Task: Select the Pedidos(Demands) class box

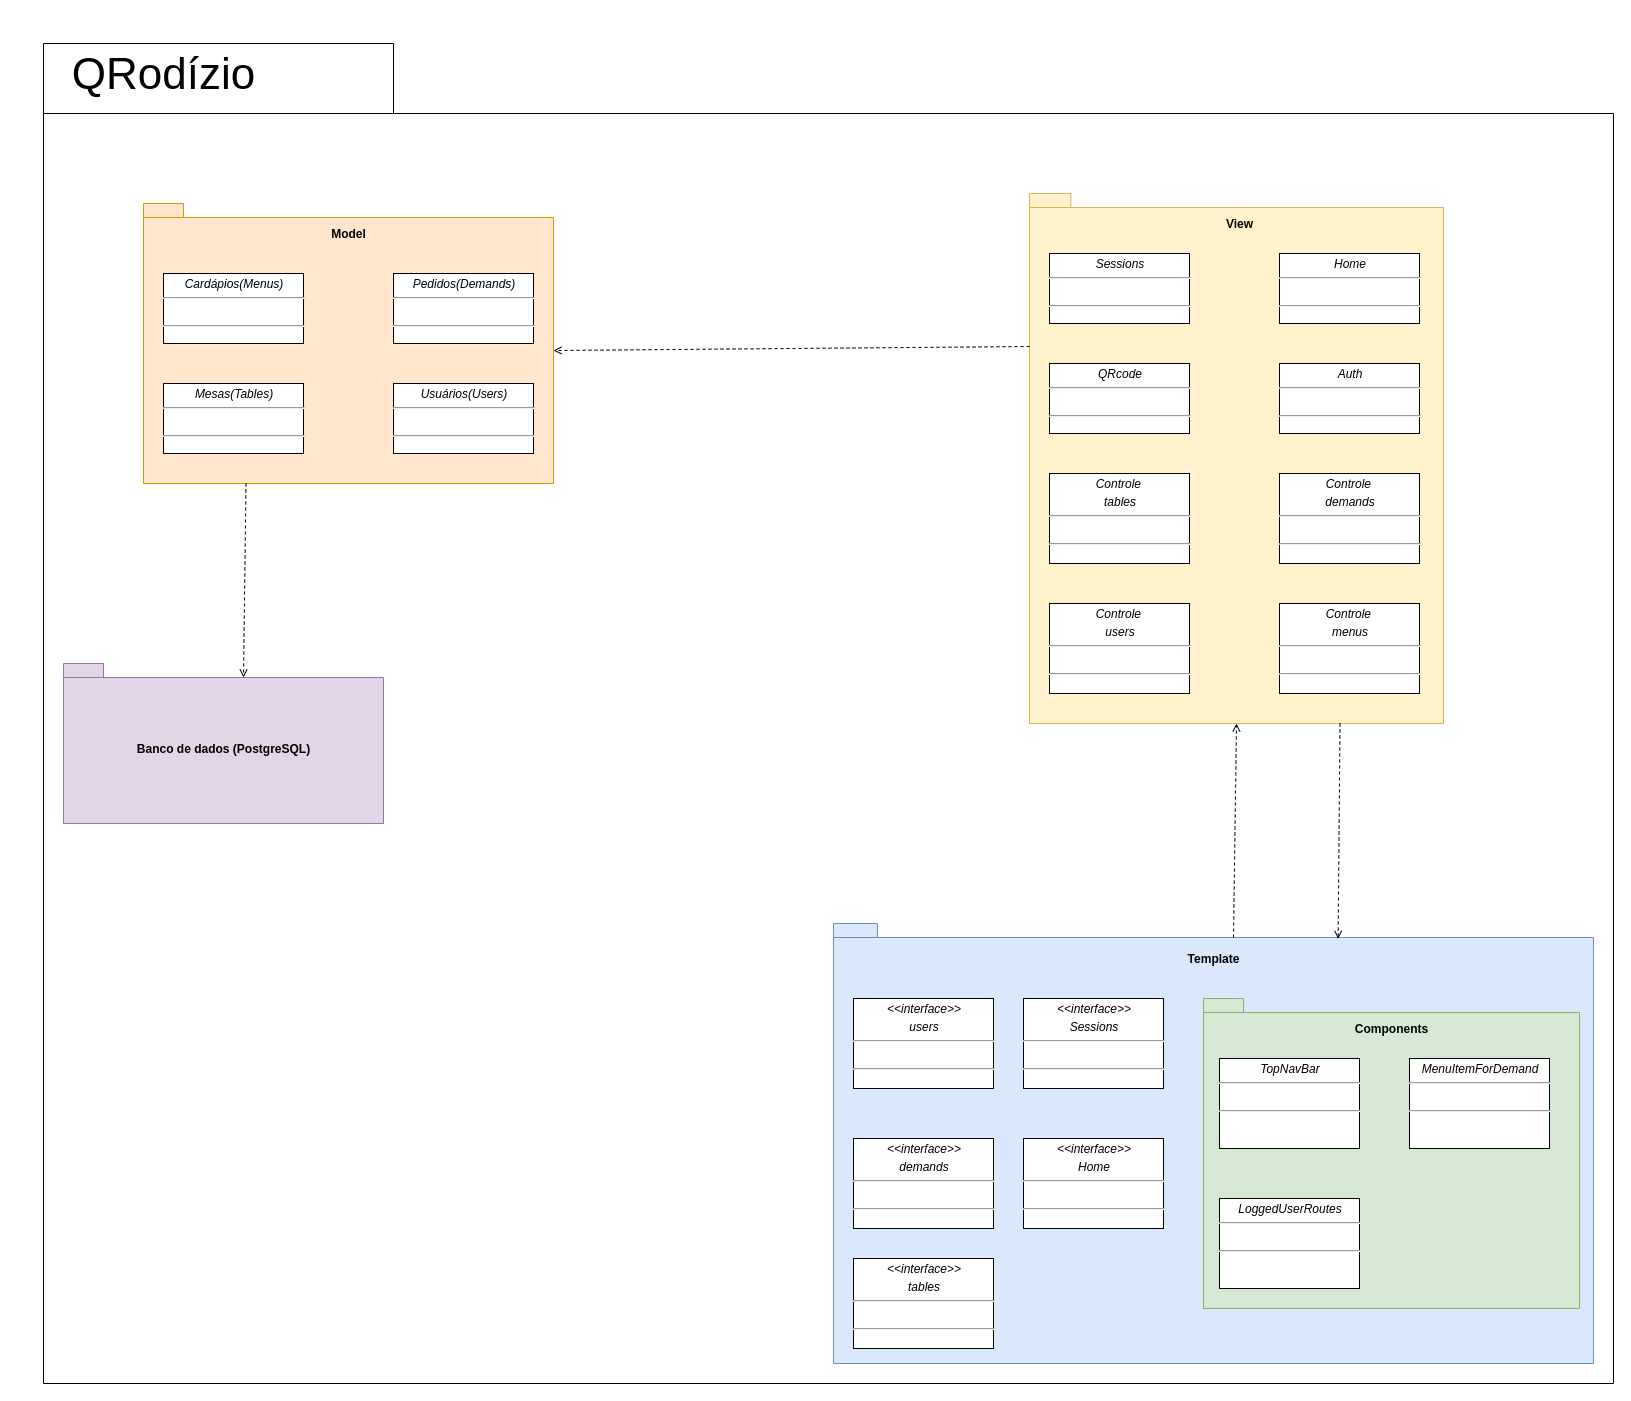Action: click(463, 308)
